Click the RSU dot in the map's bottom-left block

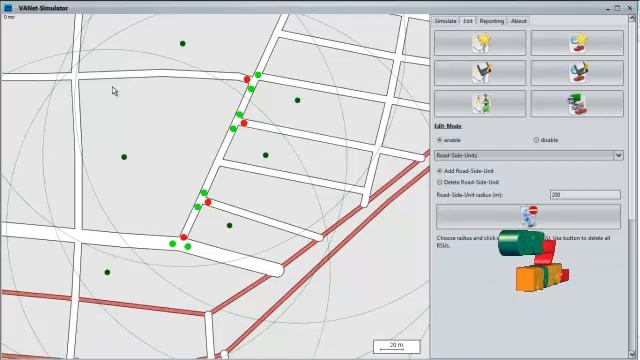tap(107, 272)
